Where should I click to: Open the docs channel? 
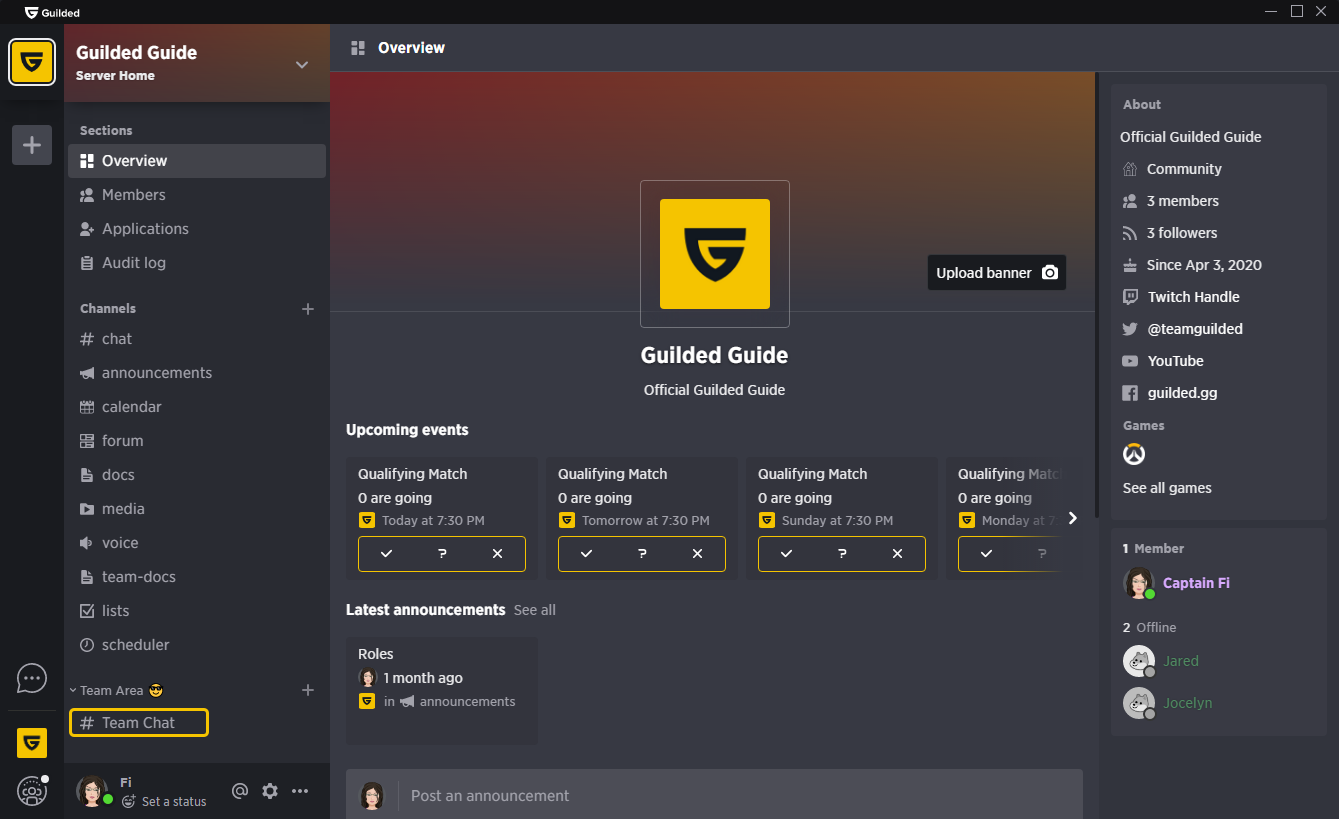197,475
